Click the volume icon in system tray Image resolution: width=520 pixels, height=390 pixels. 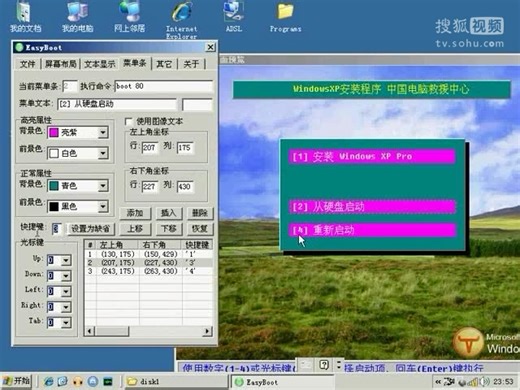[x=485, y=382]
